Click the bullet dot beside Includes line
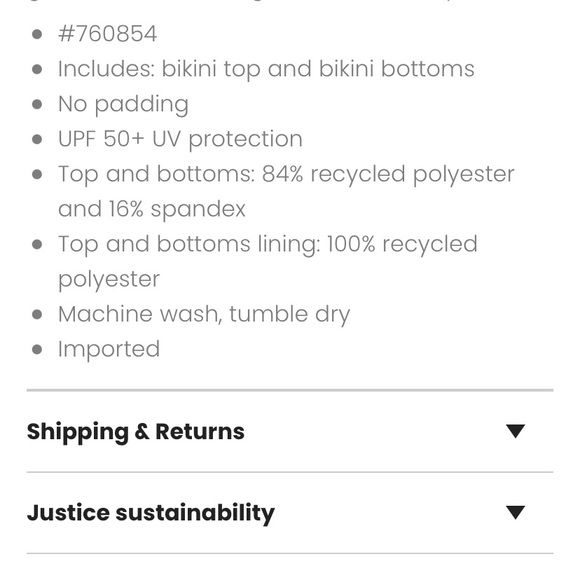580x580 pixels. click(x=37, y=69)
